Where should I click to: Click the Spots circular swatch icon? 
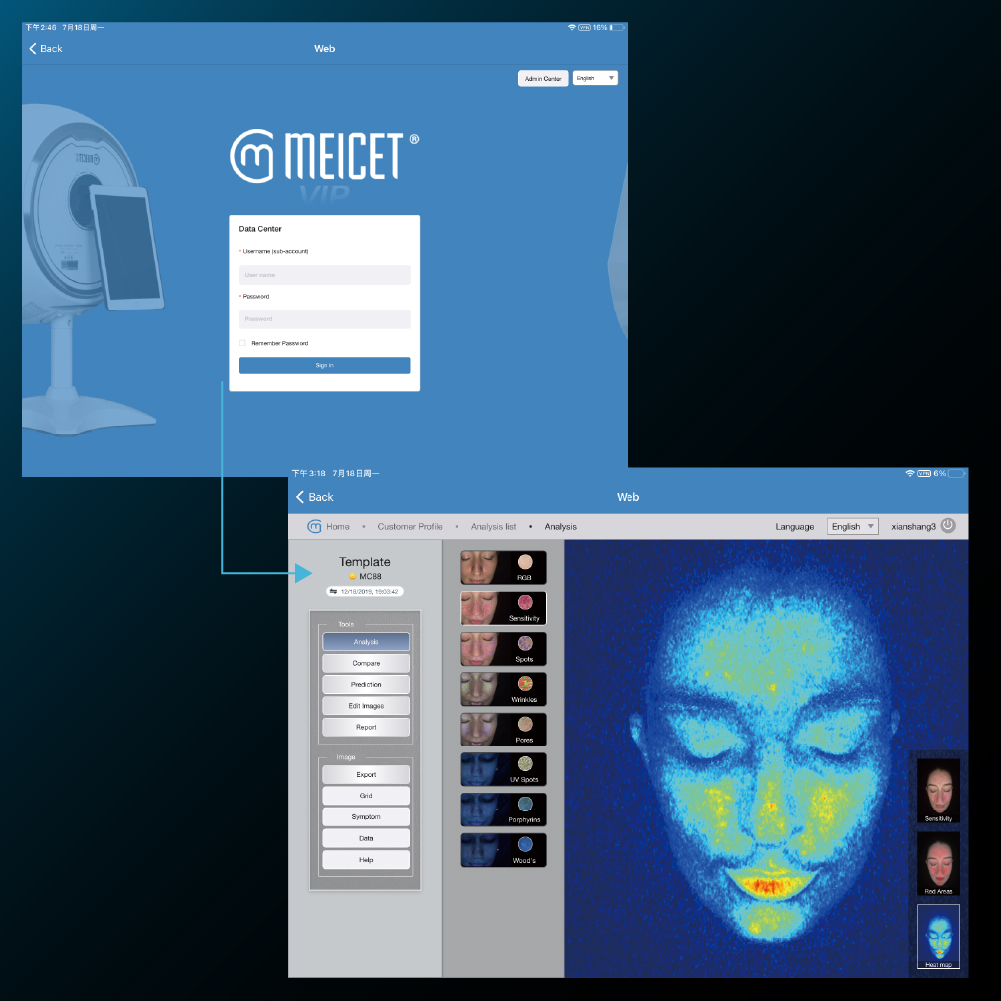click(525, 643)
